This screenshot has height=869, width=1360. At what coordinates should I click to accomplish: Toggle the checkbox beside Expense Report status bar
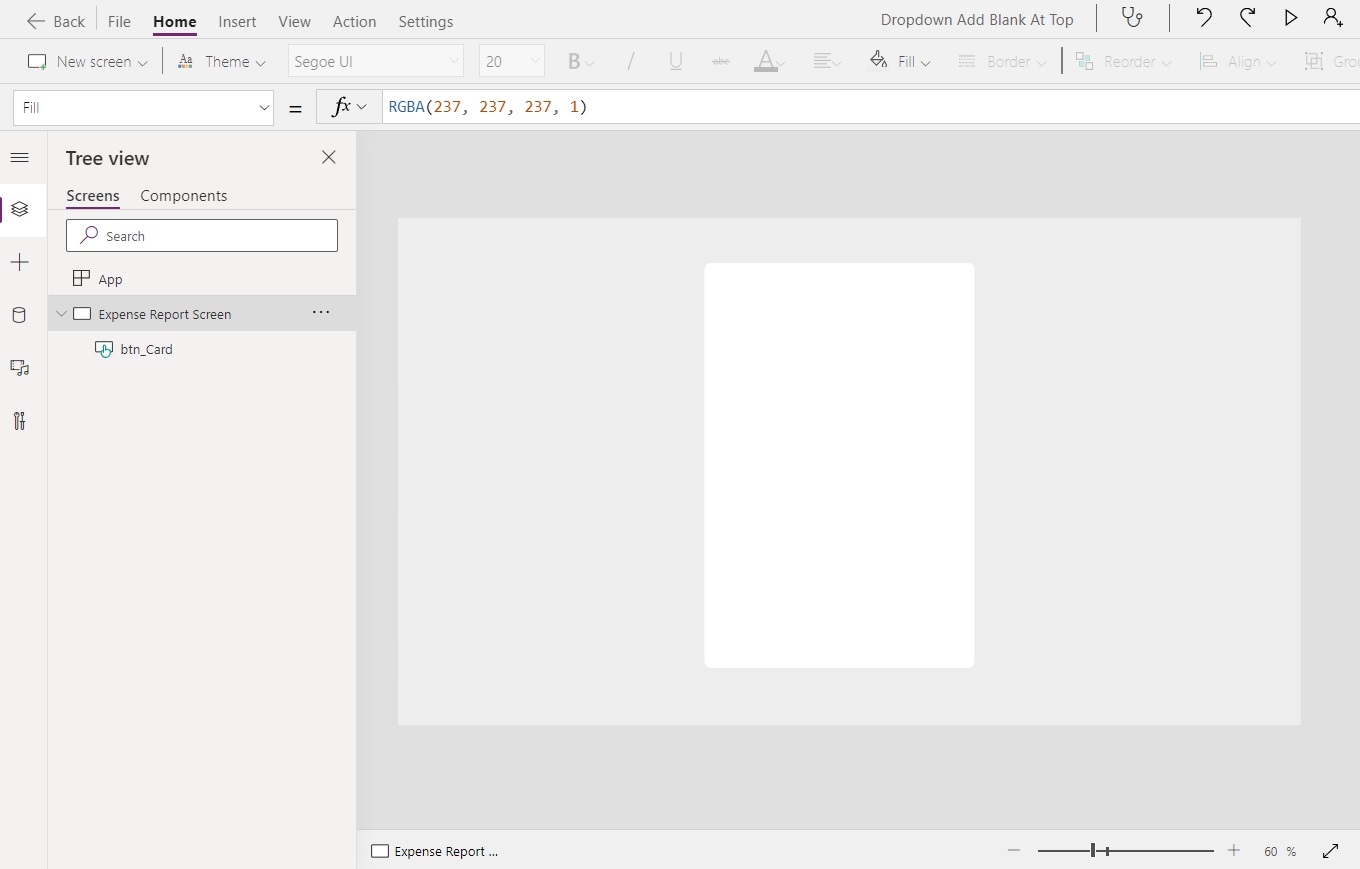click(379, 851)
